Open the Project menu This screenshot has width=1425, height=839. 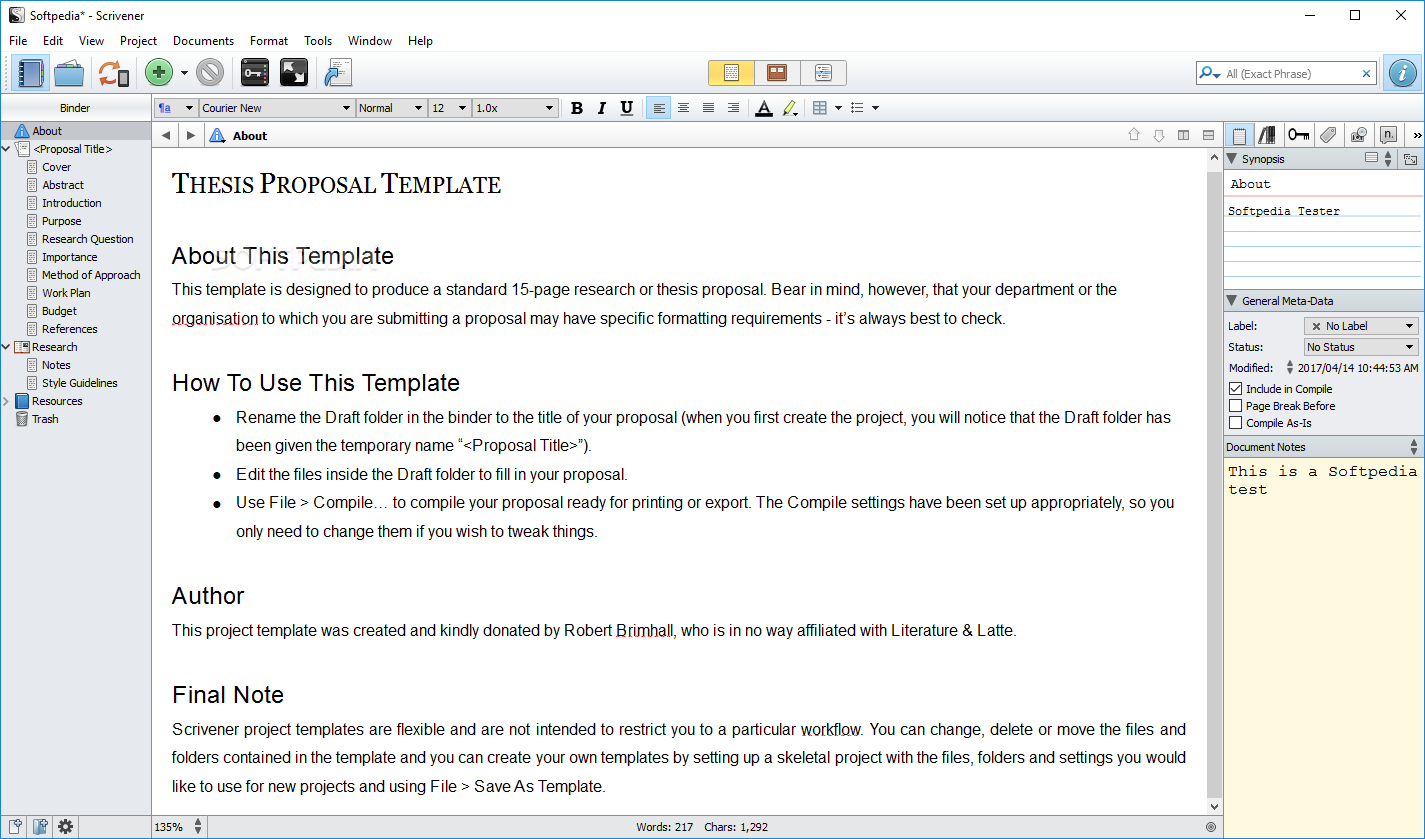pyautogui.click(x=138, y=41)
